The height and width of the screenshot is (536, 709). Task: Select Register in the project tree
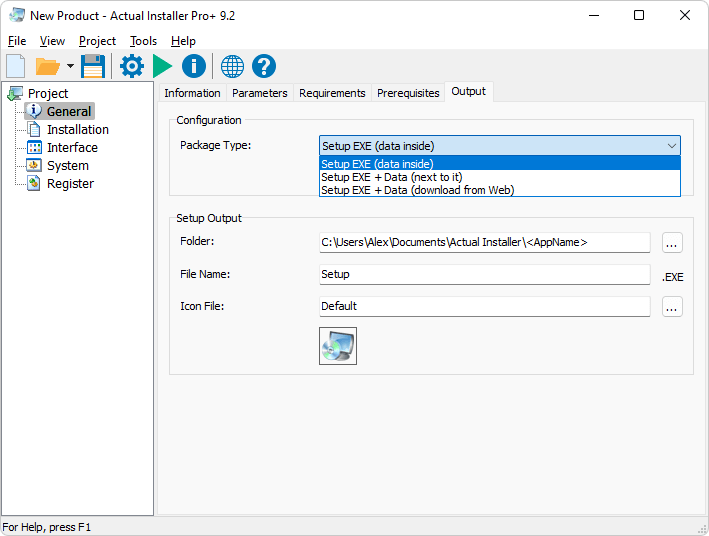(x=70, y=184)
